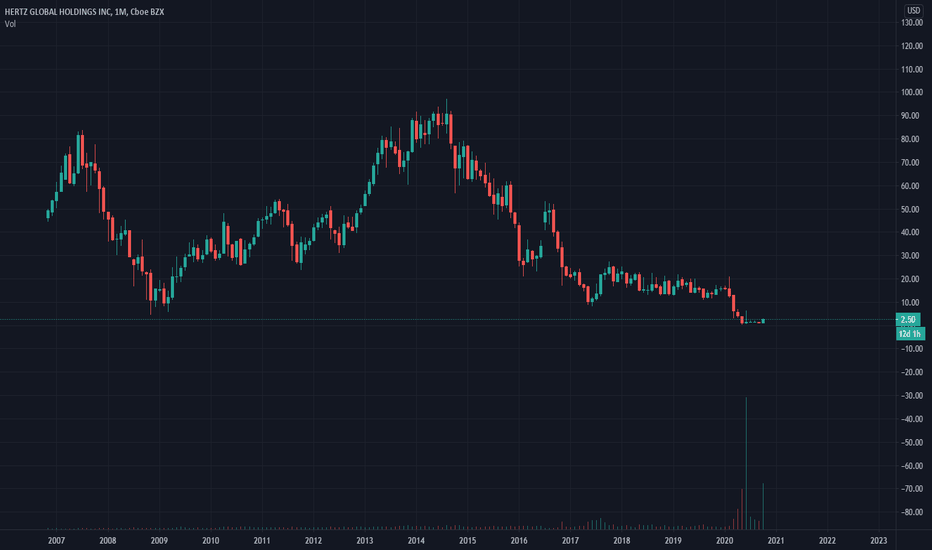Click the 2018 label on time axis
Viewport: 932px width, 550px height.
622,540
